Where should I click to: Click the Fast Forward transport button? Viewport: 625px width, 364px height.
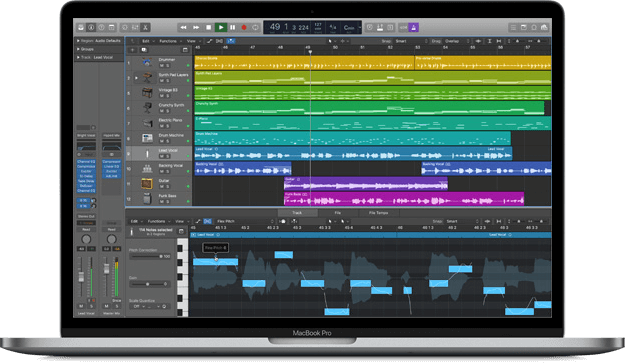(196, 28)
